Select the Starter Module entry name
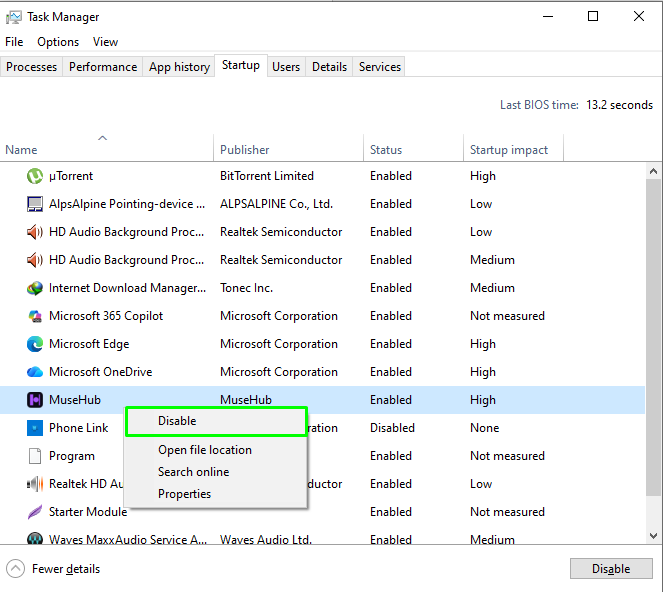The image size is (663, 592). pyautogui.click(x=88, y=512)
